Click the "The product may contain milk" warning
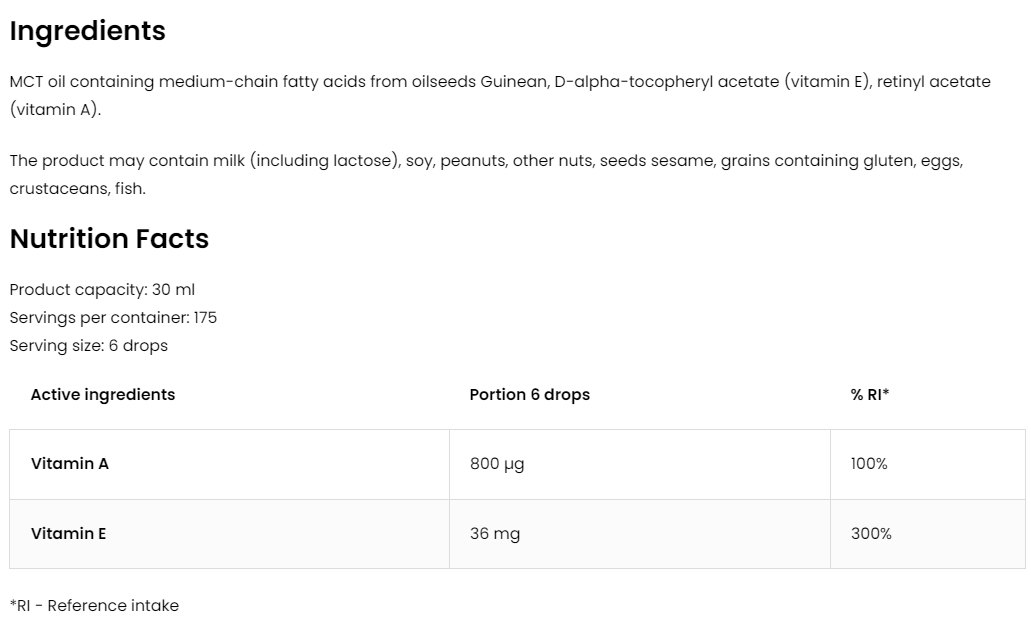 click(127, 161)
